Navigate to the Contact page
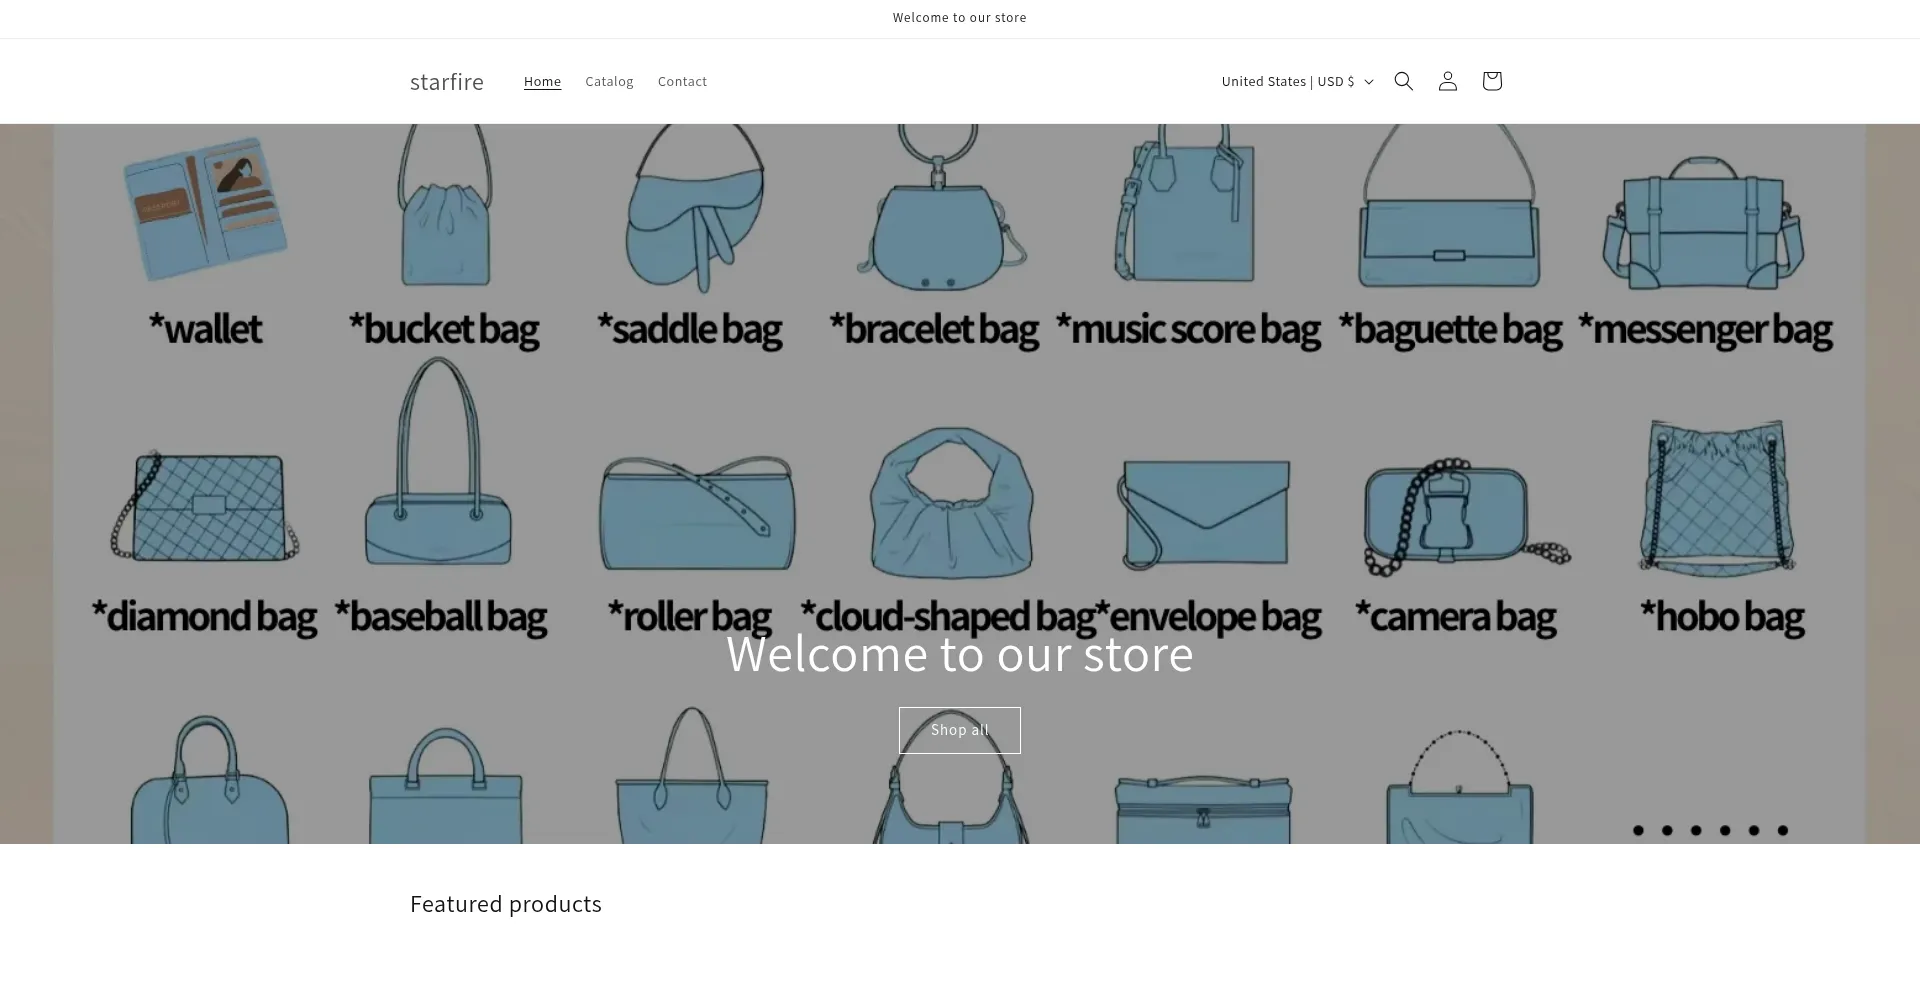Viewport: 1920px width, 993px height. (682, 81)
